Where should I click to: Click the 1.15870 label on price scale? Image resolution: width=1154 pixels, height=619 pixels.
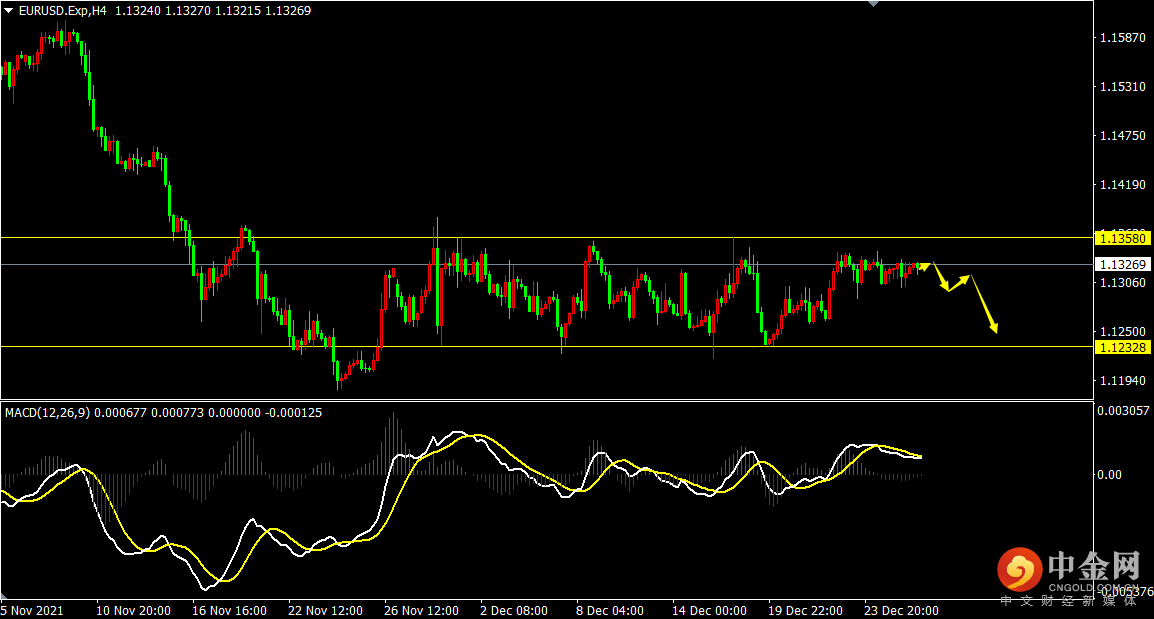[1122, 38]
